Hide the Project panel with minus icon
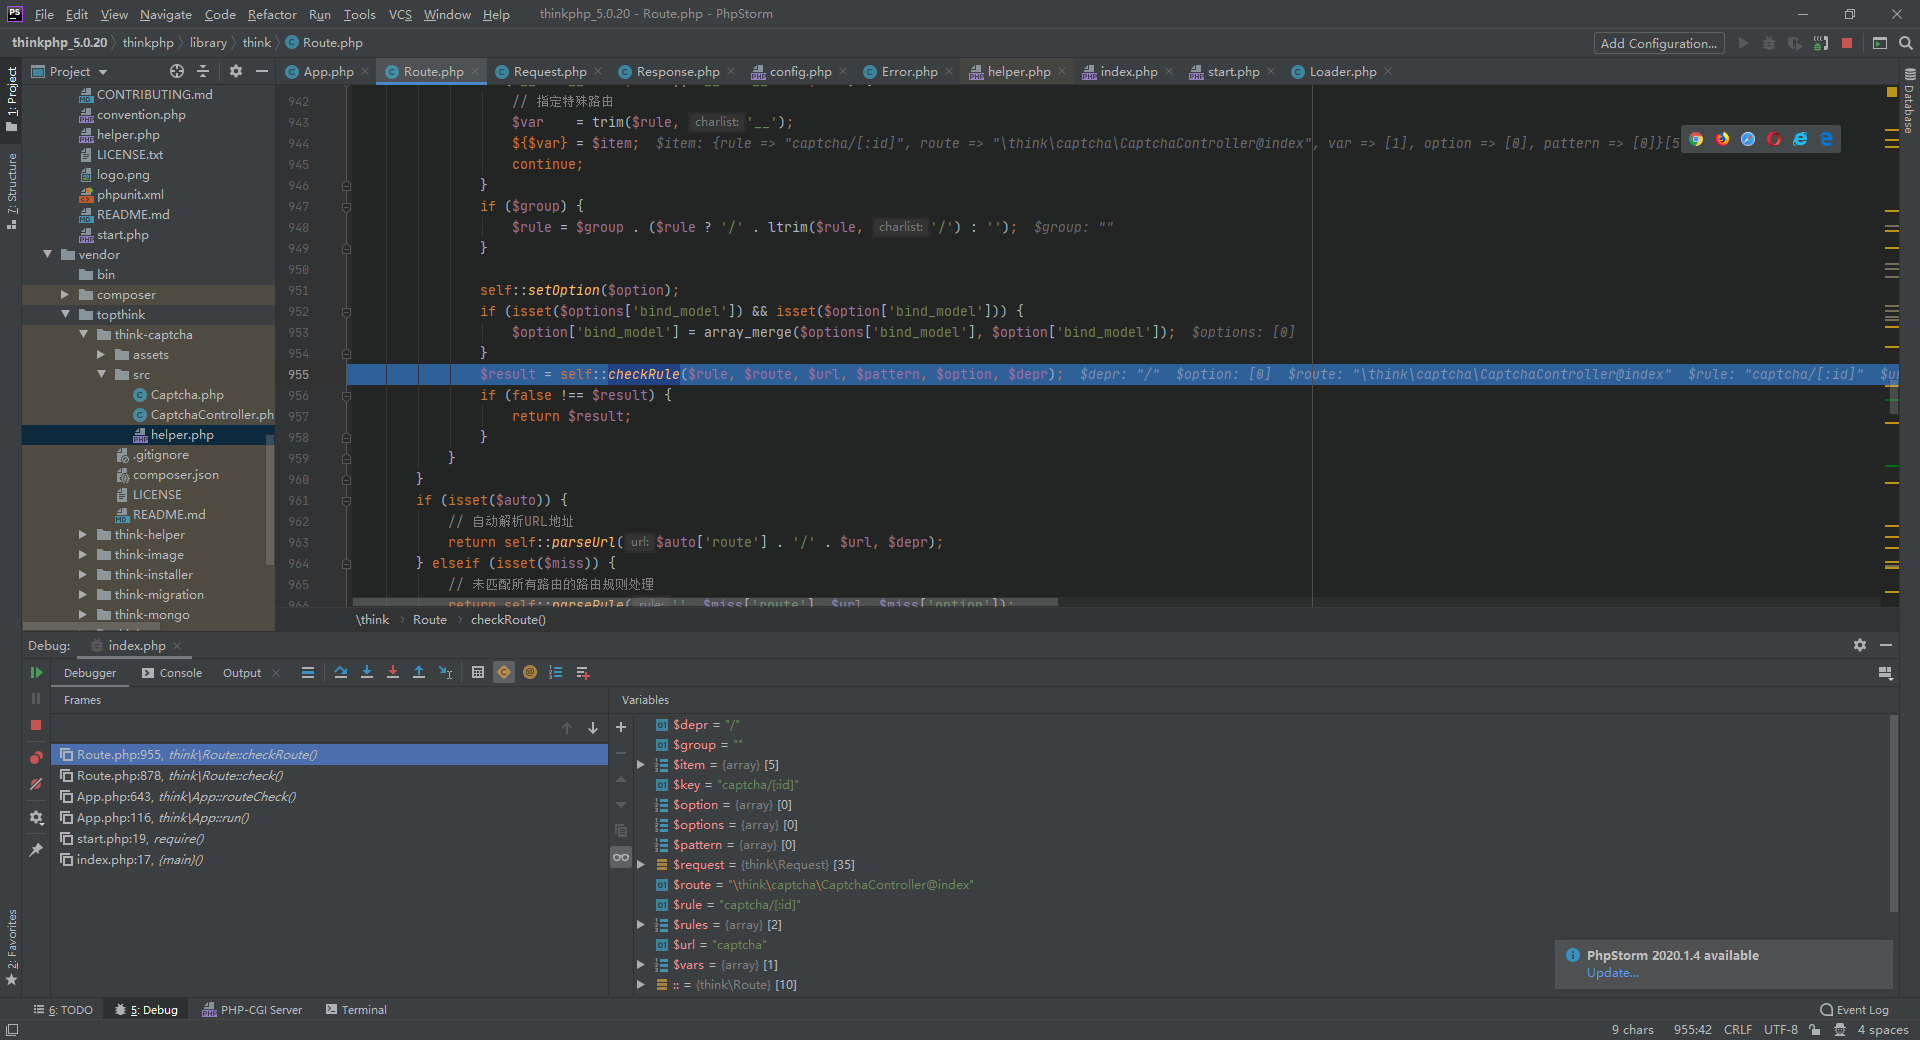The height and width of the screenshot is (1040, 1920). point(262,71)
